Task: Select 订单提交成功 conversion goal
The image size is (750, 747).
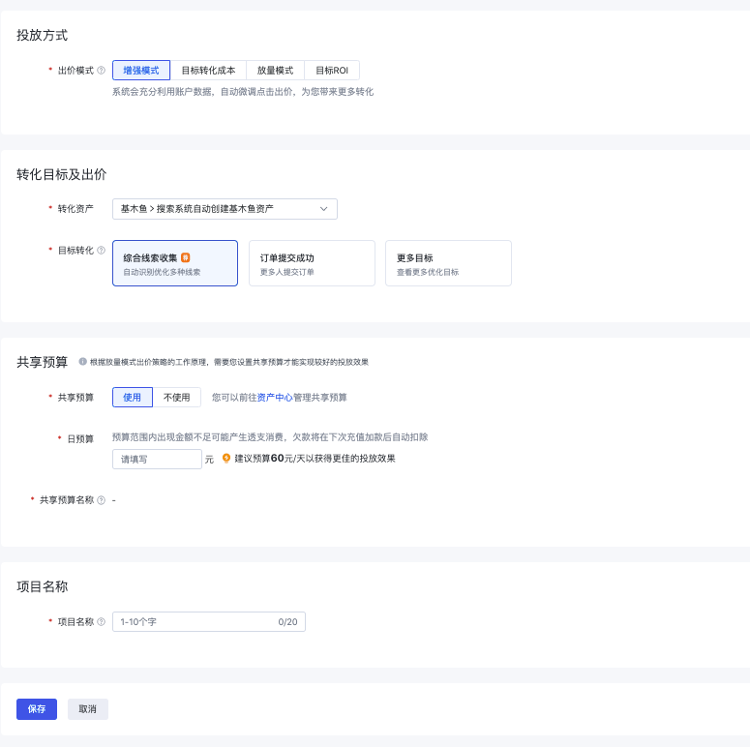Action: pos(311,263)
